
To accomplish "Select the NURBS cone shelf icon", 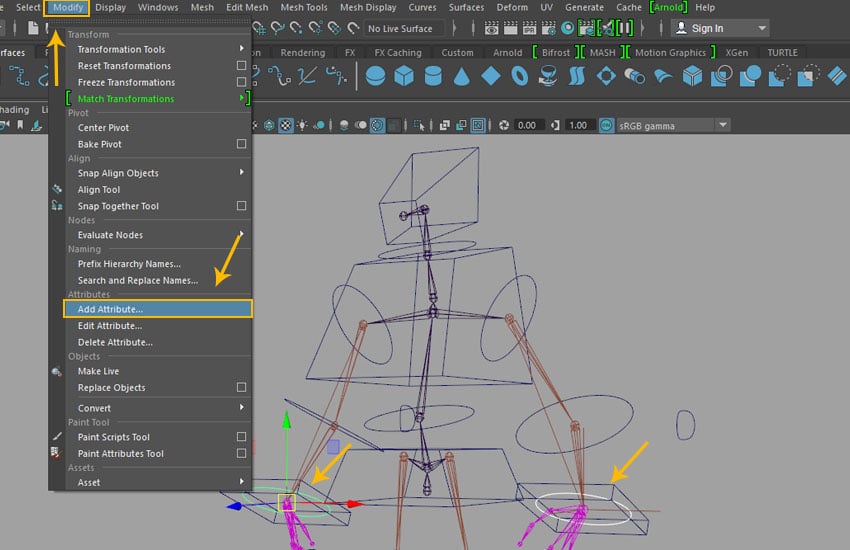I will [x=462, y=76].
